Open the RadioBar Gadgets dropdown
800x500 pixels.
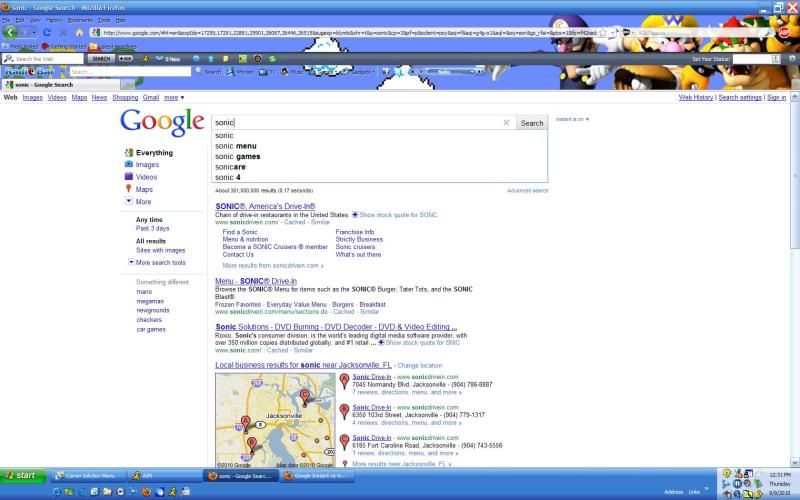(360, 72)
